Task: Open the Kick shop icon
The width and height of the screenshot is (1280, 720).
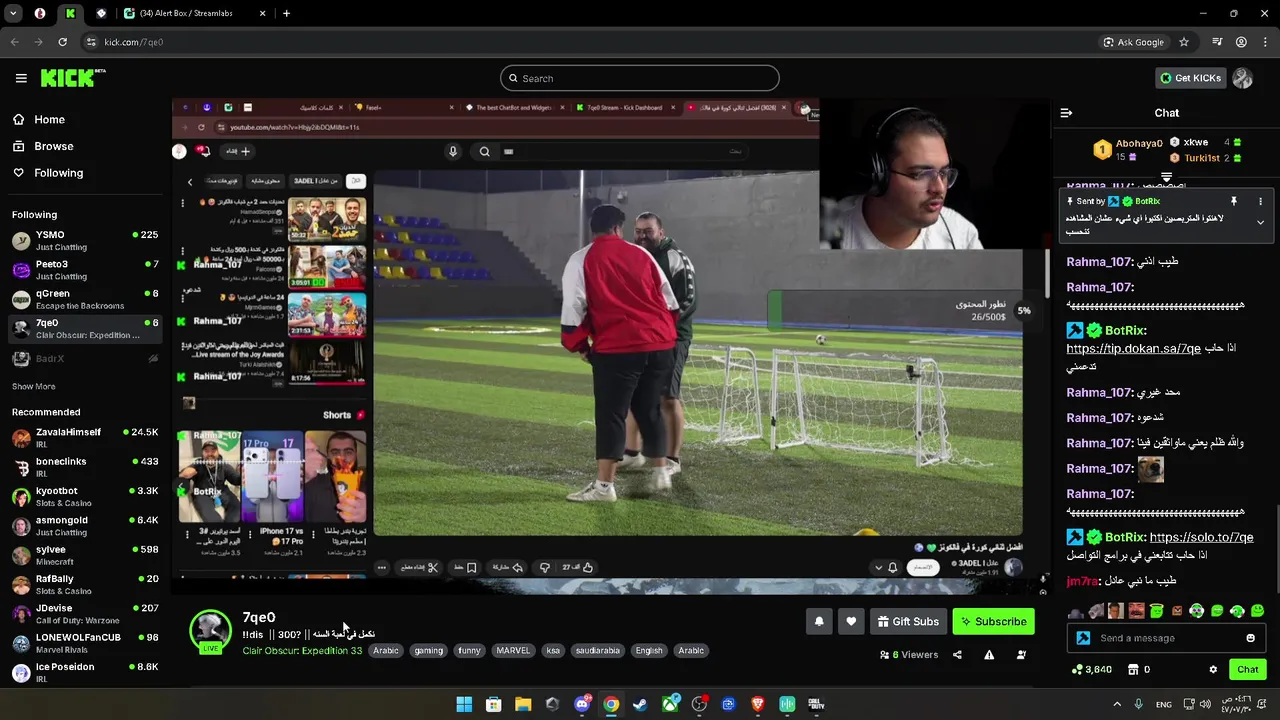Action: click(x=1133, y=670)
